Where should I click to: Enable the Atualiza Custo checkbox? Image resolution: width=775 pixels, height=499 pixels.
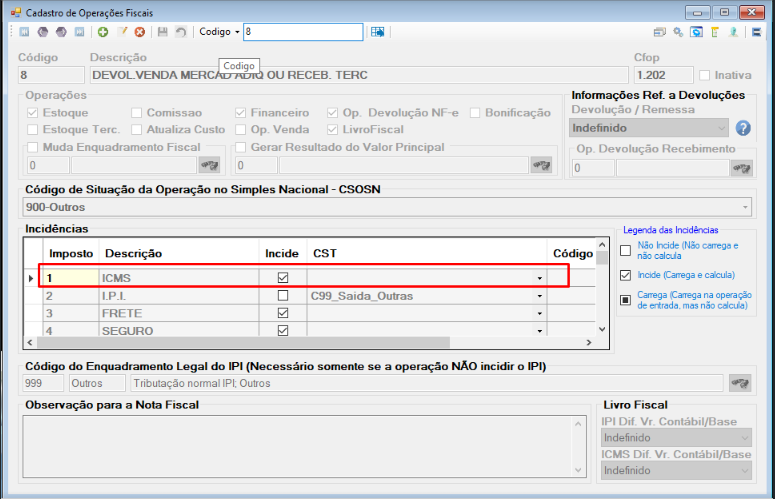[136, 129]
